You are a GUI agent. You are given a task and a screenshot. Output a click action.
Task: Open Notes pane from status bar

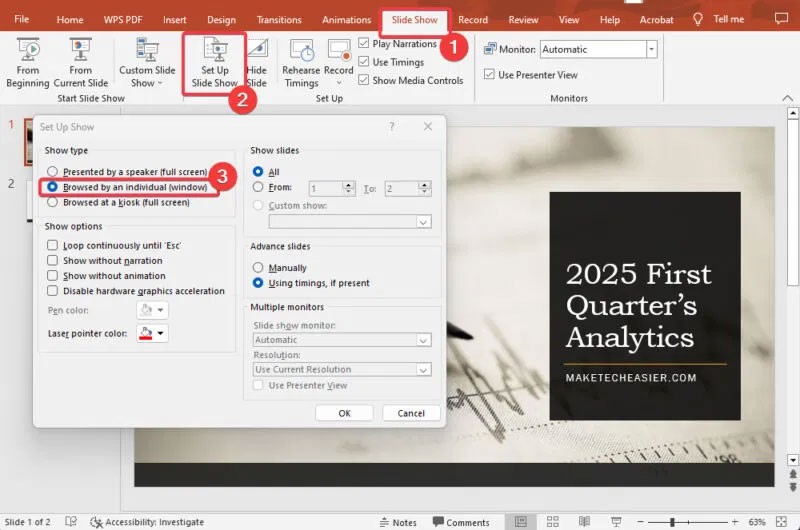tap(397, 522)
